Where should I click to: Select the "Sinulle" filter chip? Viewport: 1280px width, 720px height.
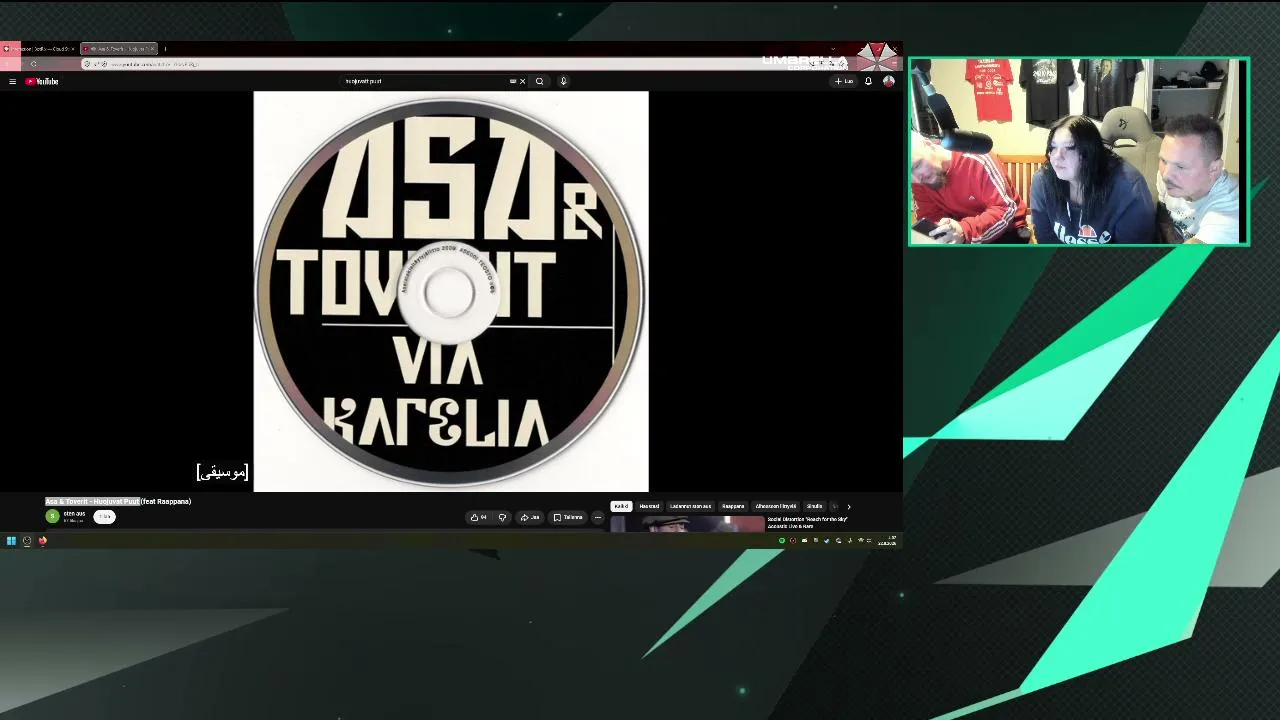814,506
